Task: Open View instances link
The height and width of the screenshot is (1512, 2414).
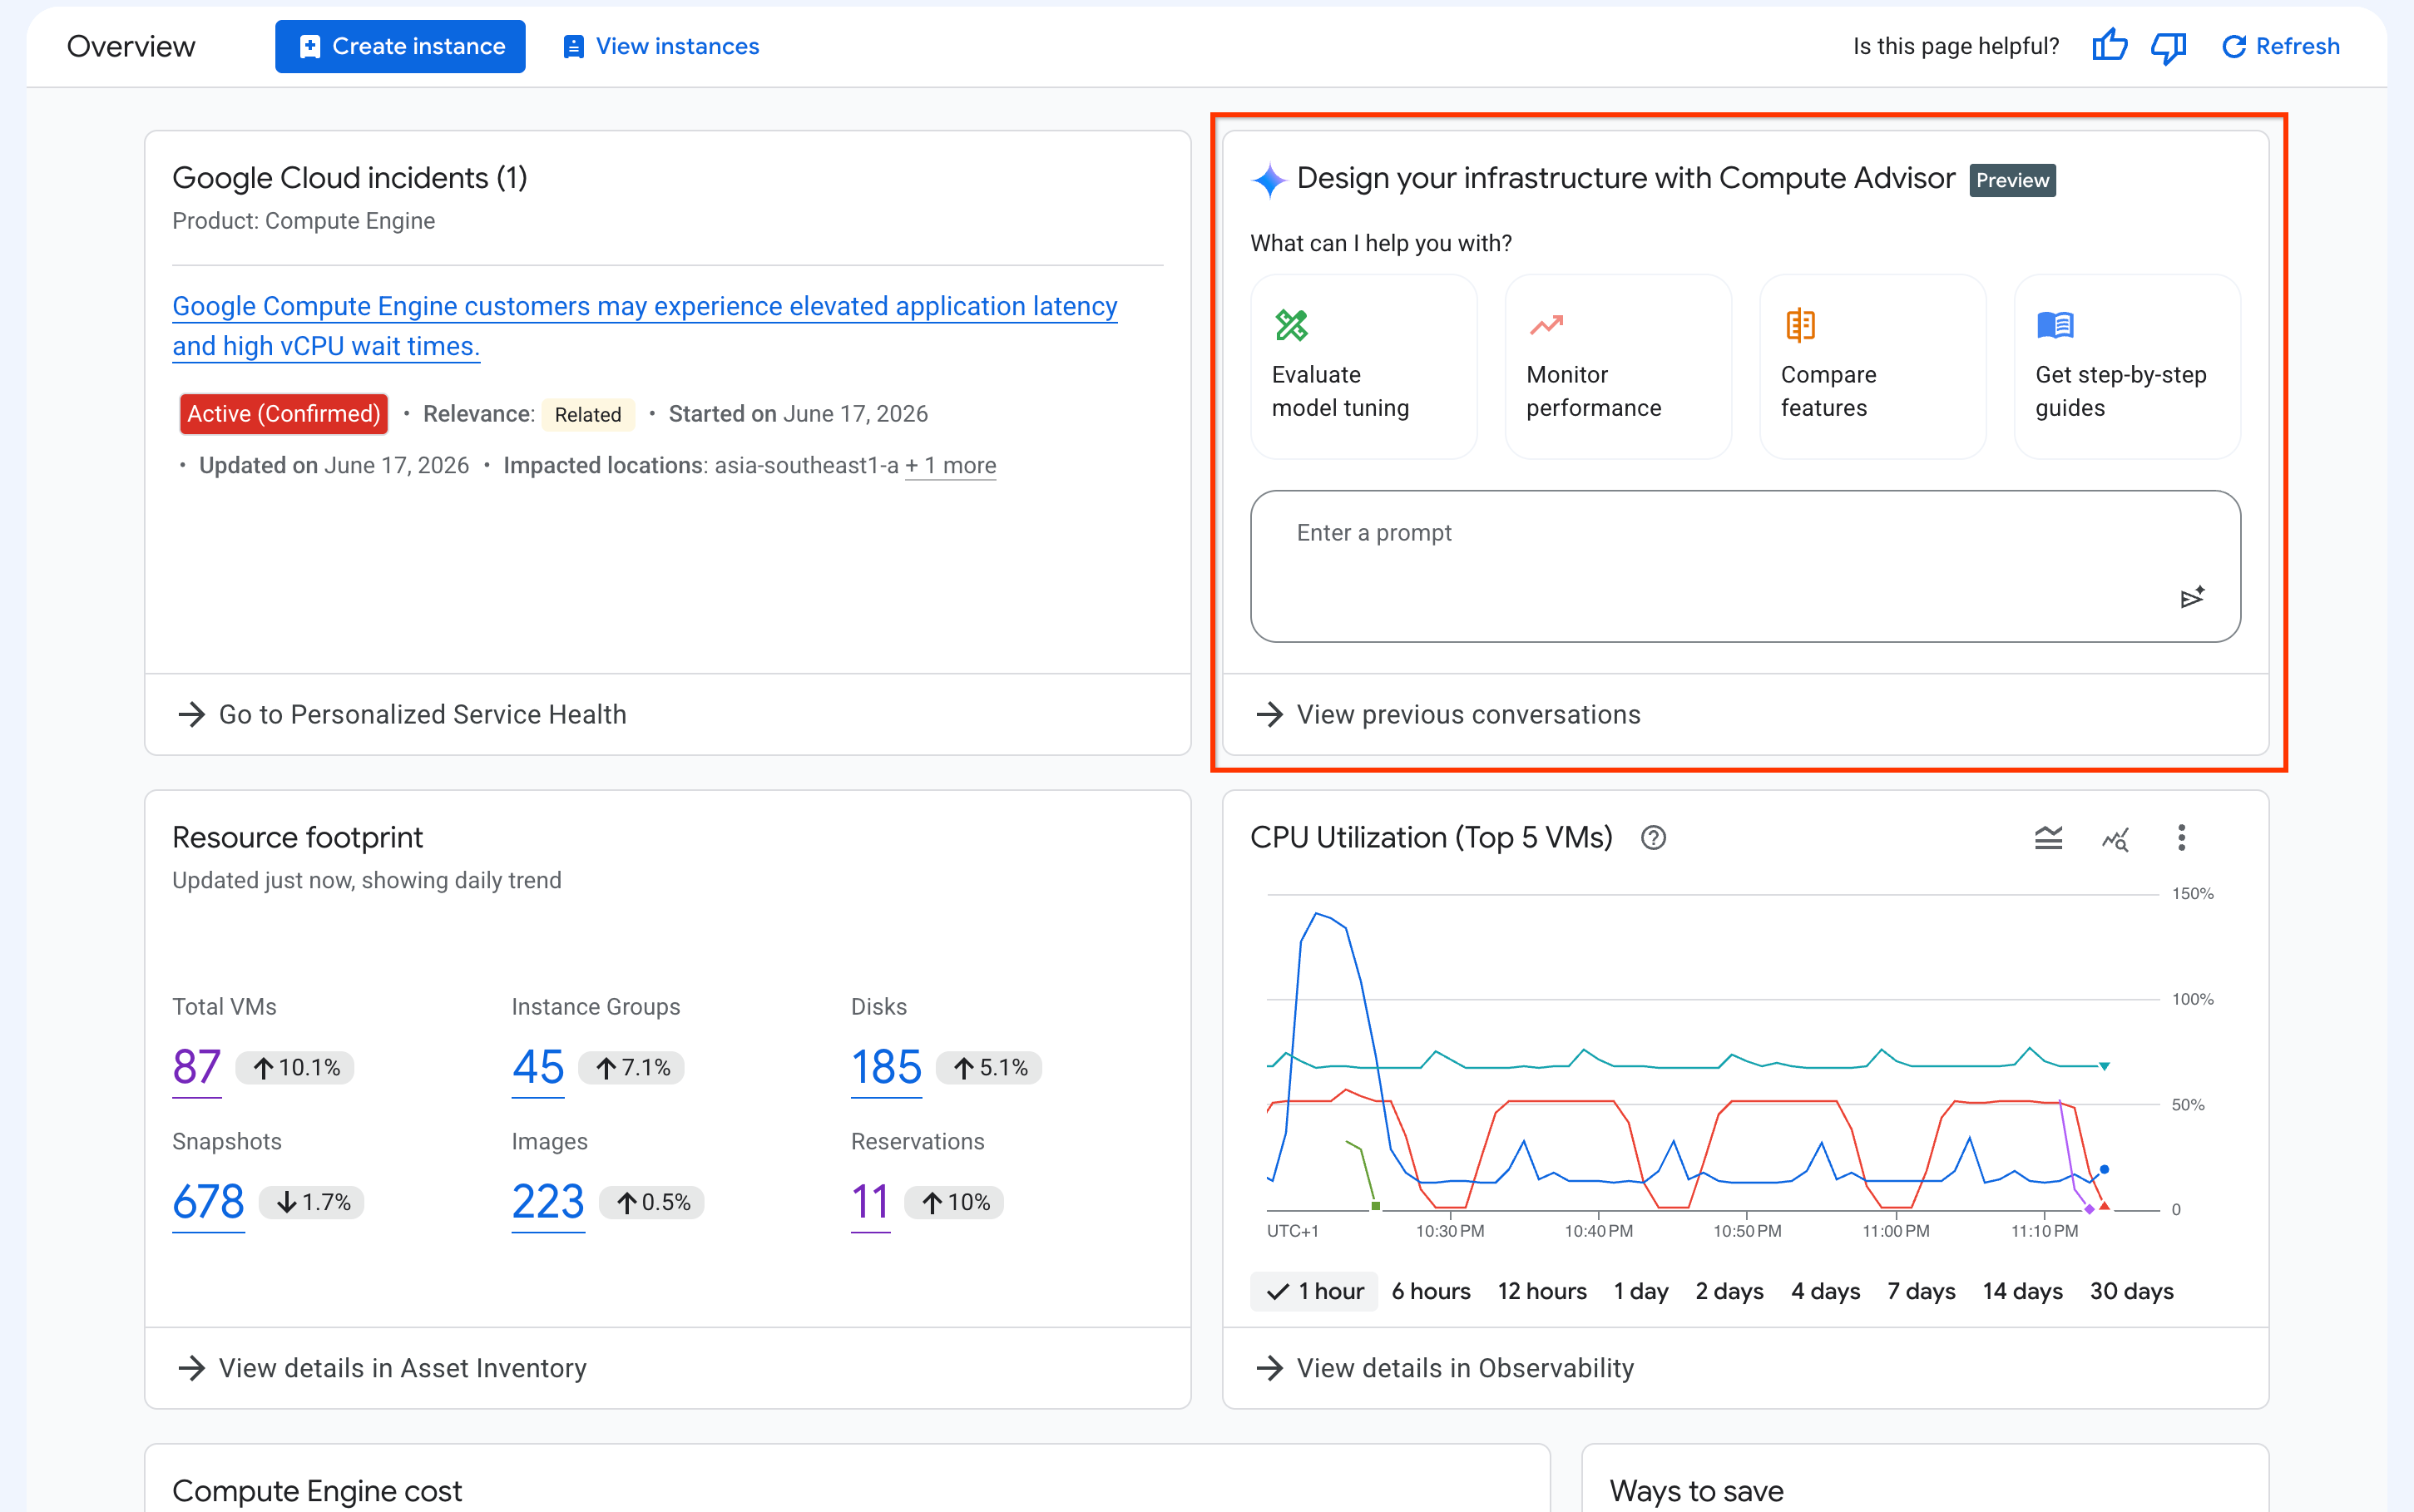Action: 661,46
